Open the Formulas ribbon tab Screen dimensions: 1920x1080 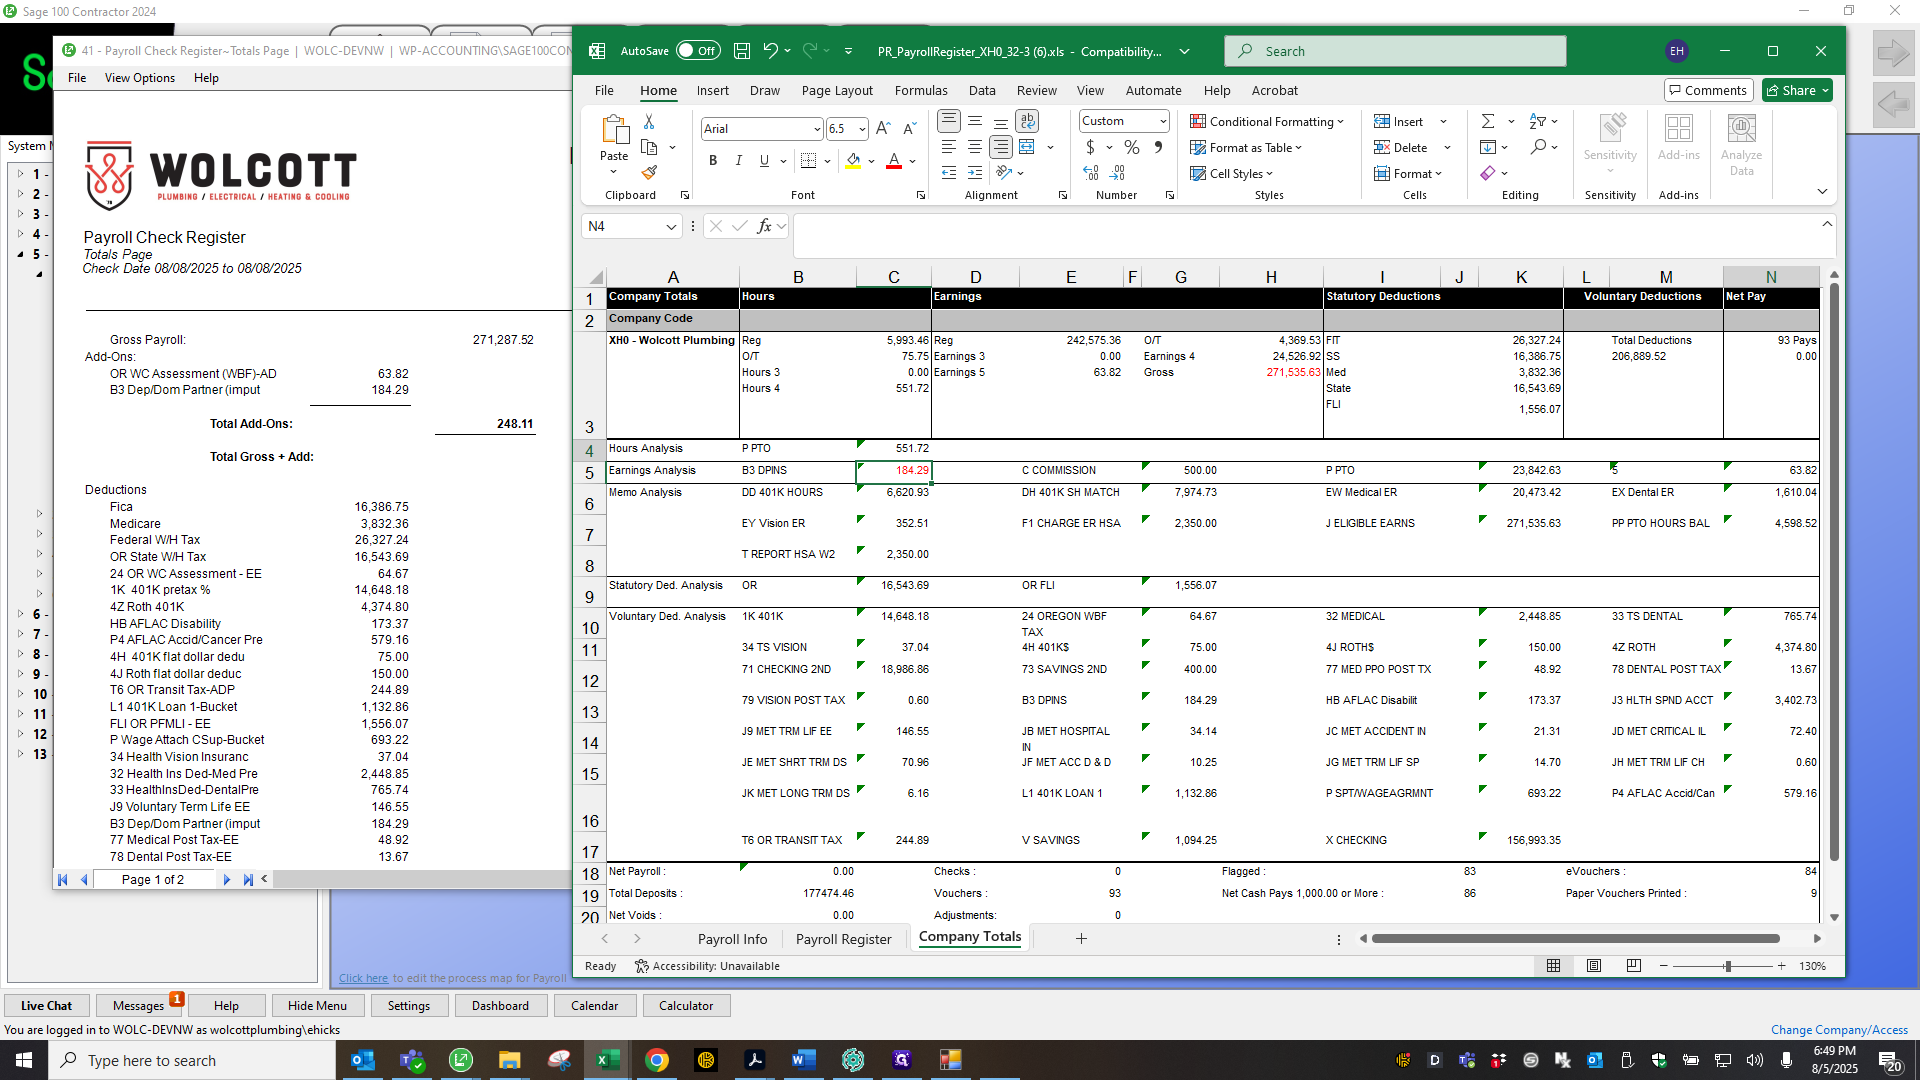point(921,90)
